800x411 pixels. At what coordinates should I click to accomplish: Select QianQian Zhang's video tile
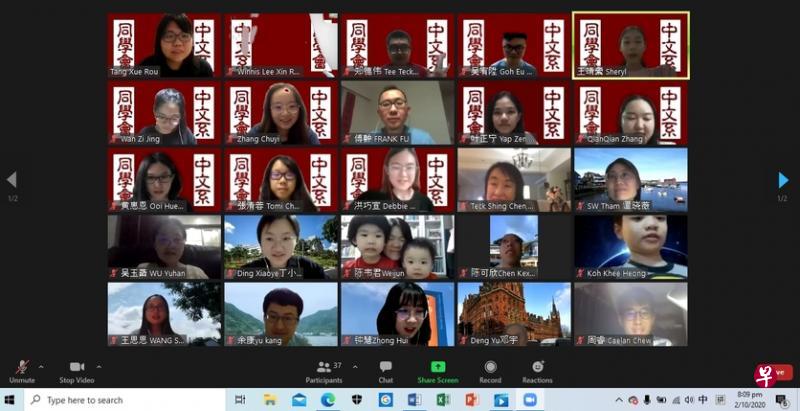point(631,112)
